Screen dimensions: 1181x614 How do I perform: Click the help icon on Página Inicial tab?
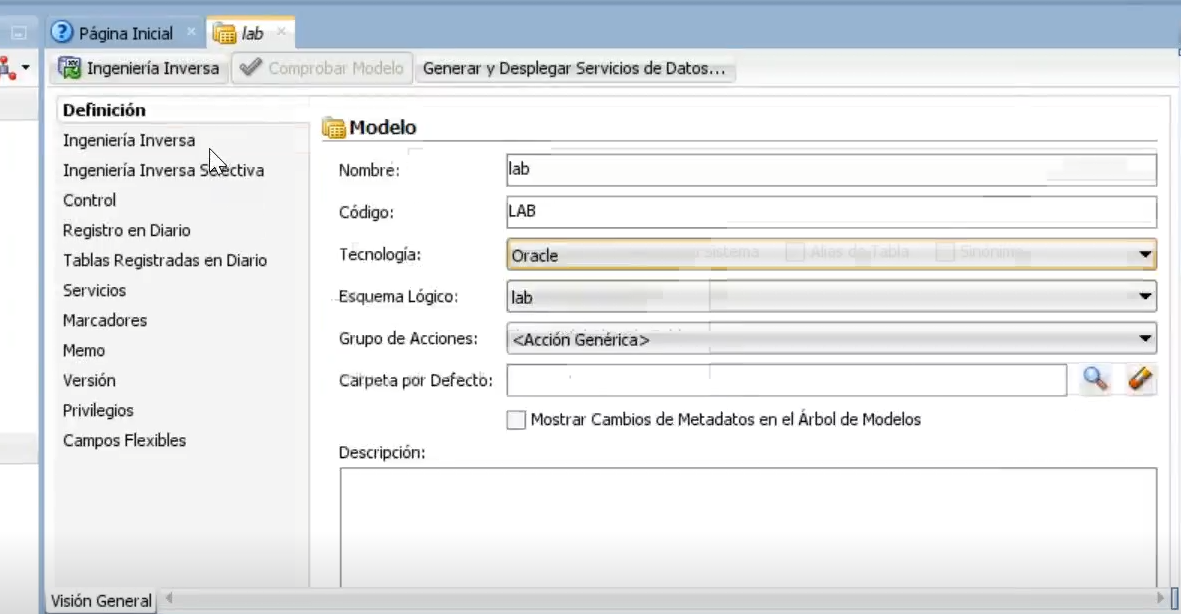pos(63,31)
